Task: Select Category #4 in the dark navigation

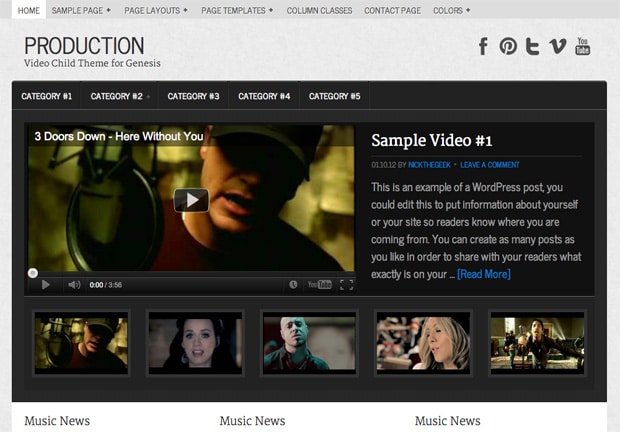Action: click(x=264, y=96)
